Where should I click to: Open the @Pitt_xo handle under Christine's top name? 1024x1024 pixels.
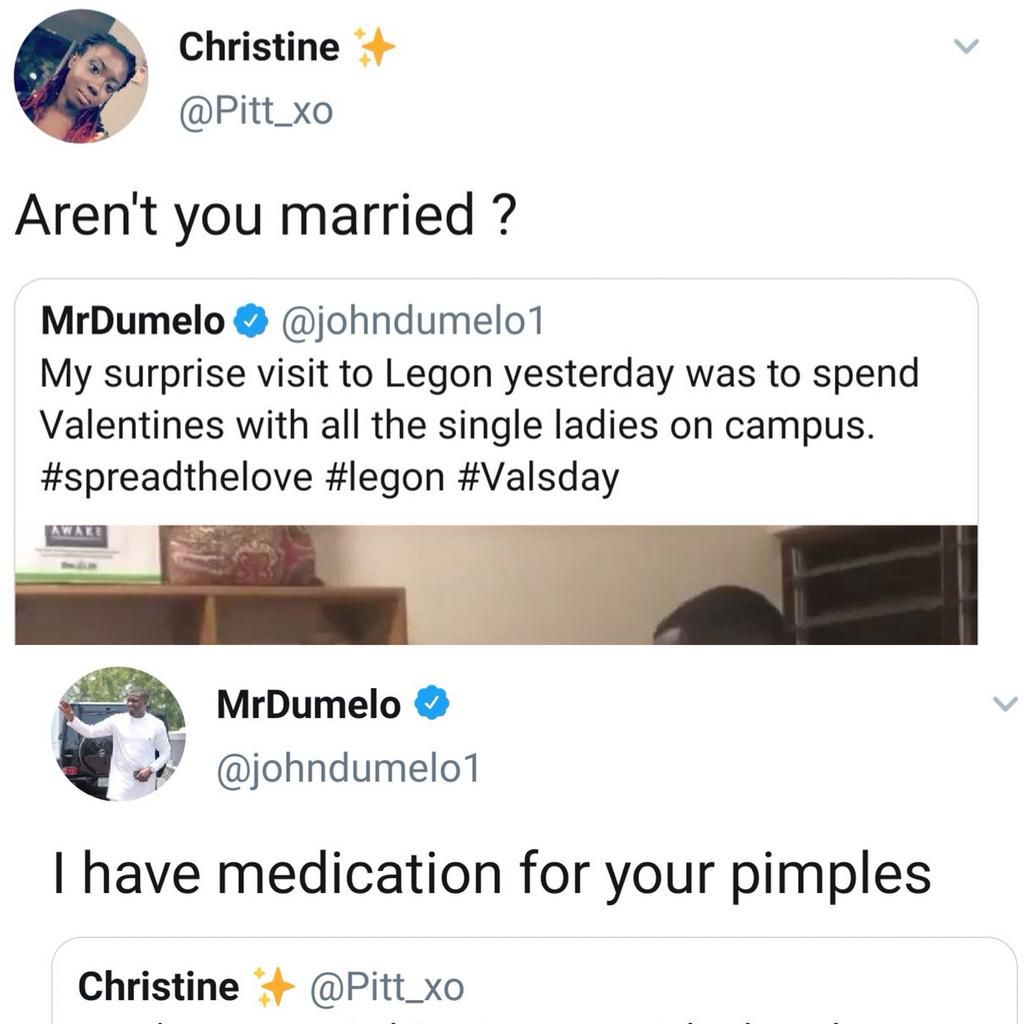254,111
